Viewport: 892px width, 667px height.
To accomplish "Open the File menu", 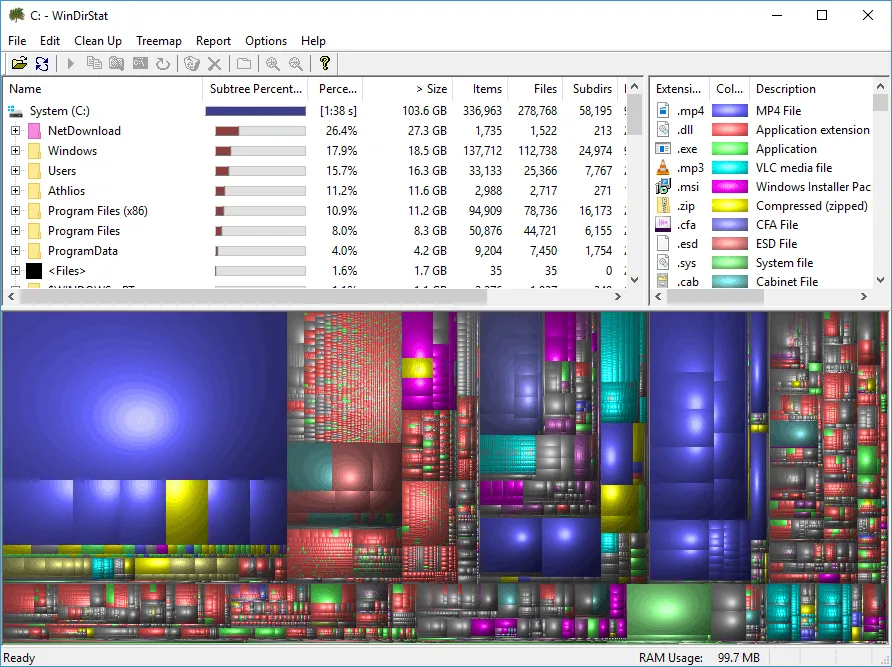I will (17, 41).
